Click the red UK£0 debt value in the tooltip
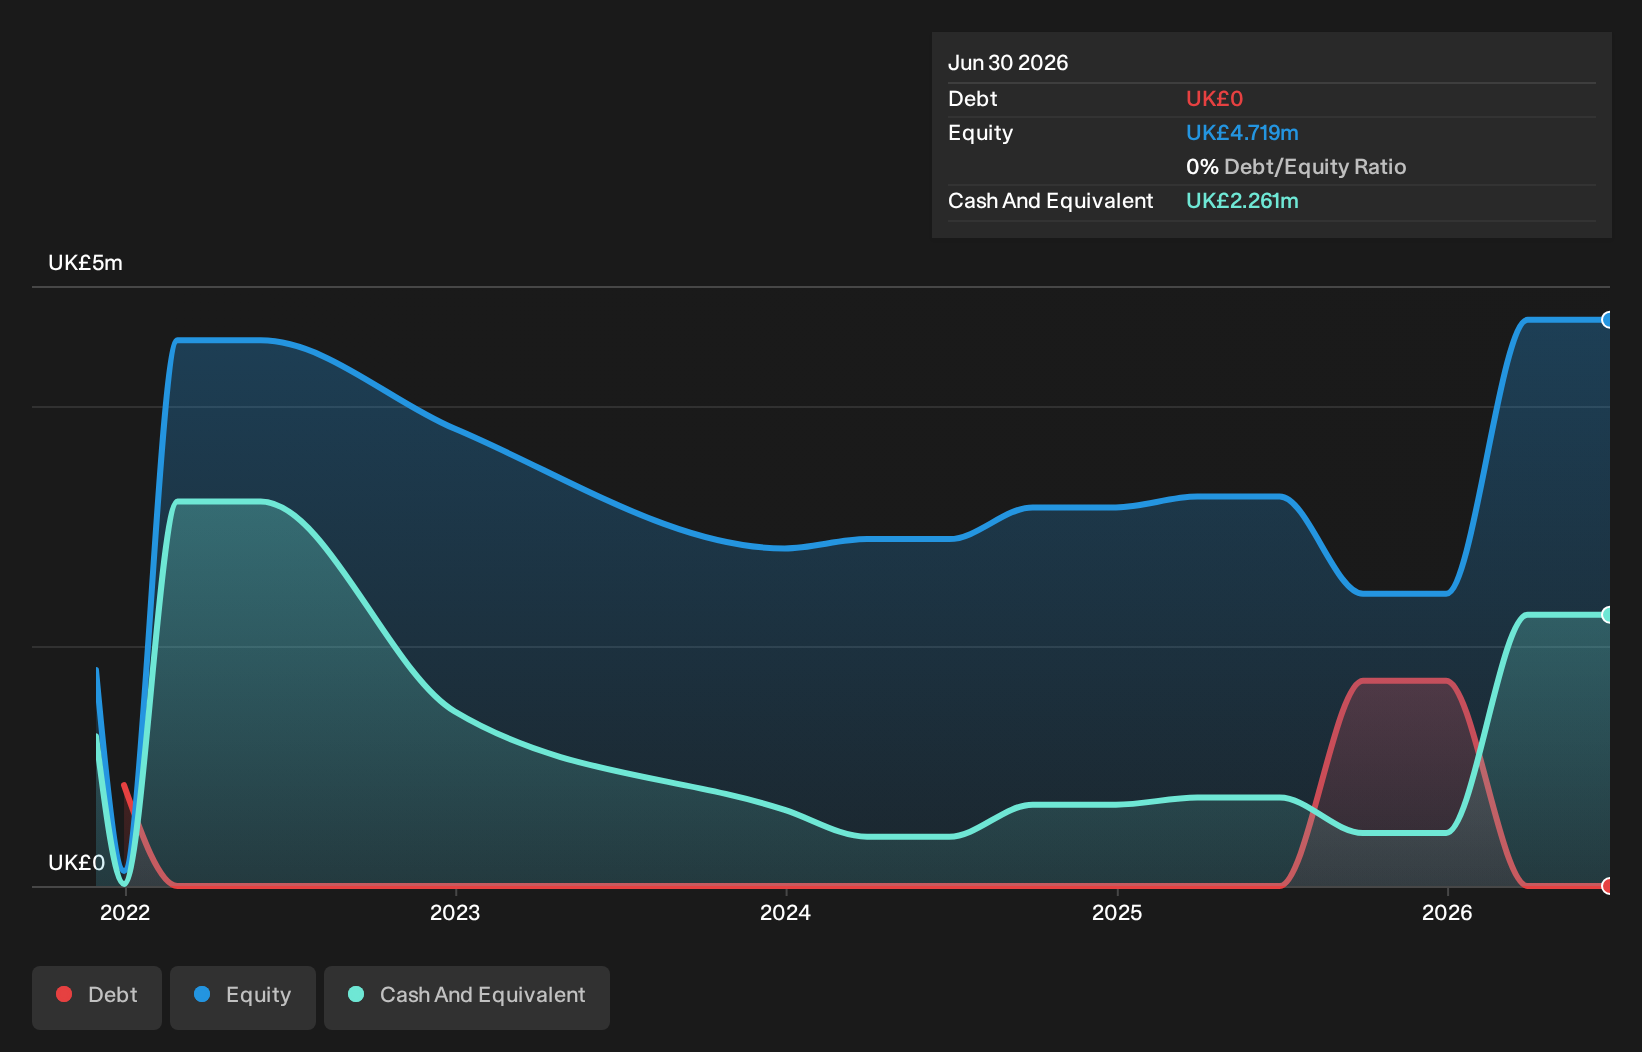The image size is (1642, 1052). (1214, 99)
